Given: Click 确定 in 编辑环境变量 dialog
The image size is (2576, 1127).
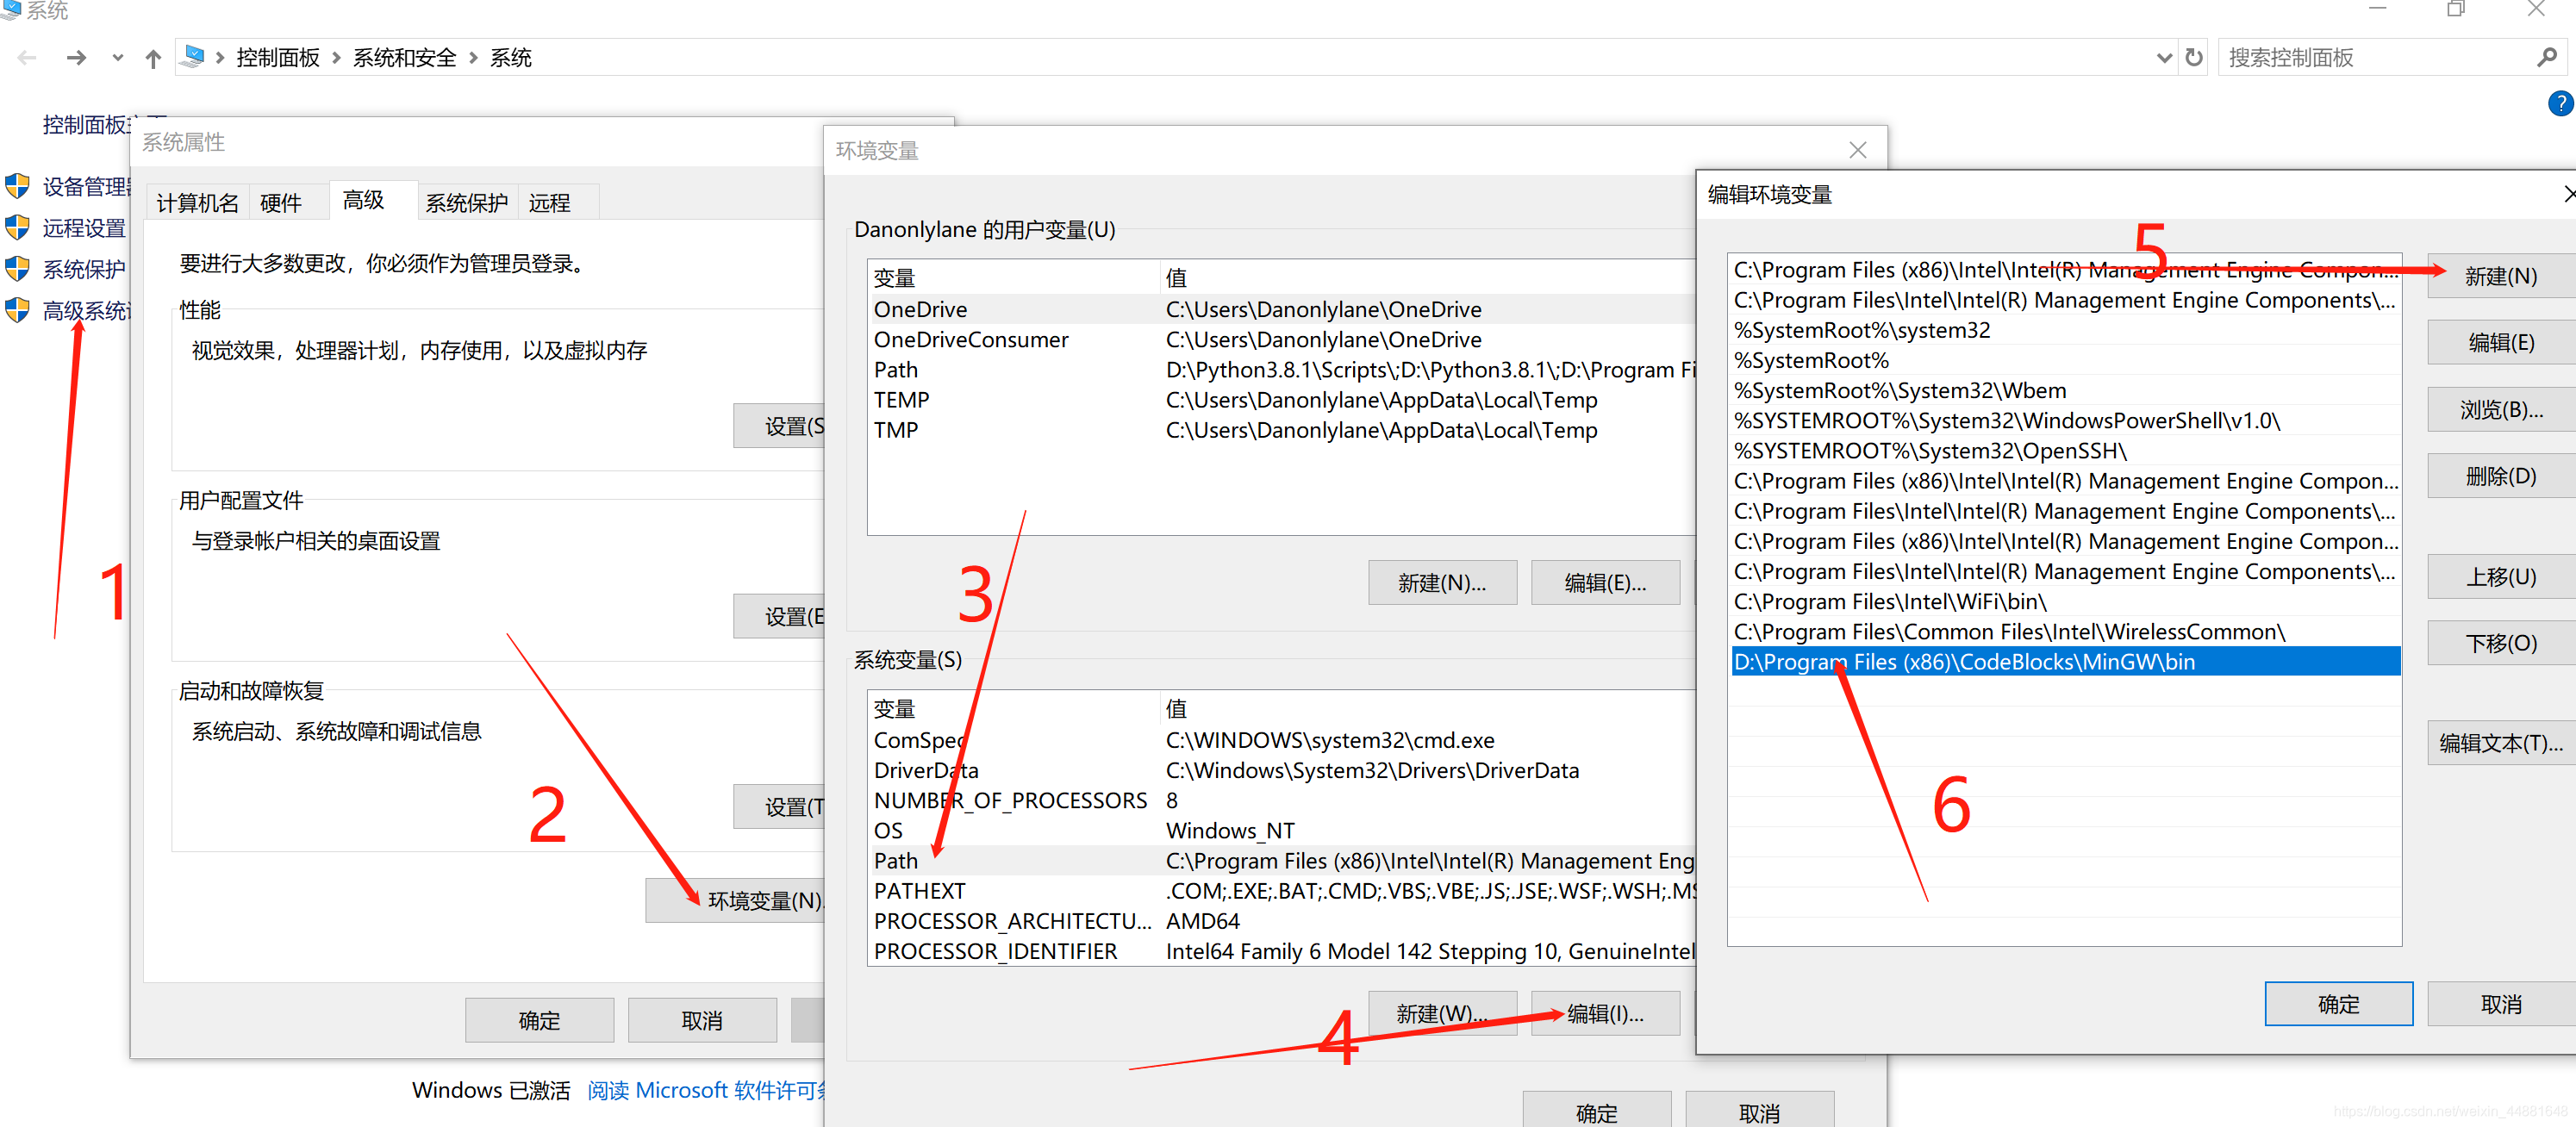Looking at the screenshot, I should pos(2338,1003).
